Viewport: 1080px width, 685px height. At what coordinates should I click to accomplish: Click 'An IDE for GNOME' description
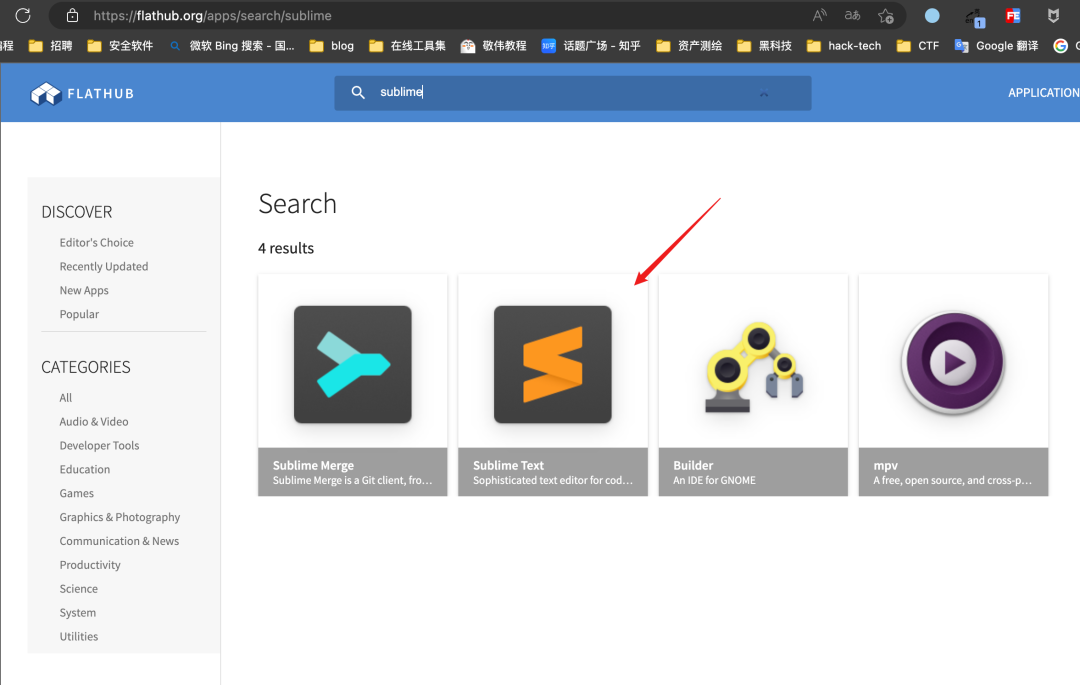pyautogui.click(x=714, y=481)
